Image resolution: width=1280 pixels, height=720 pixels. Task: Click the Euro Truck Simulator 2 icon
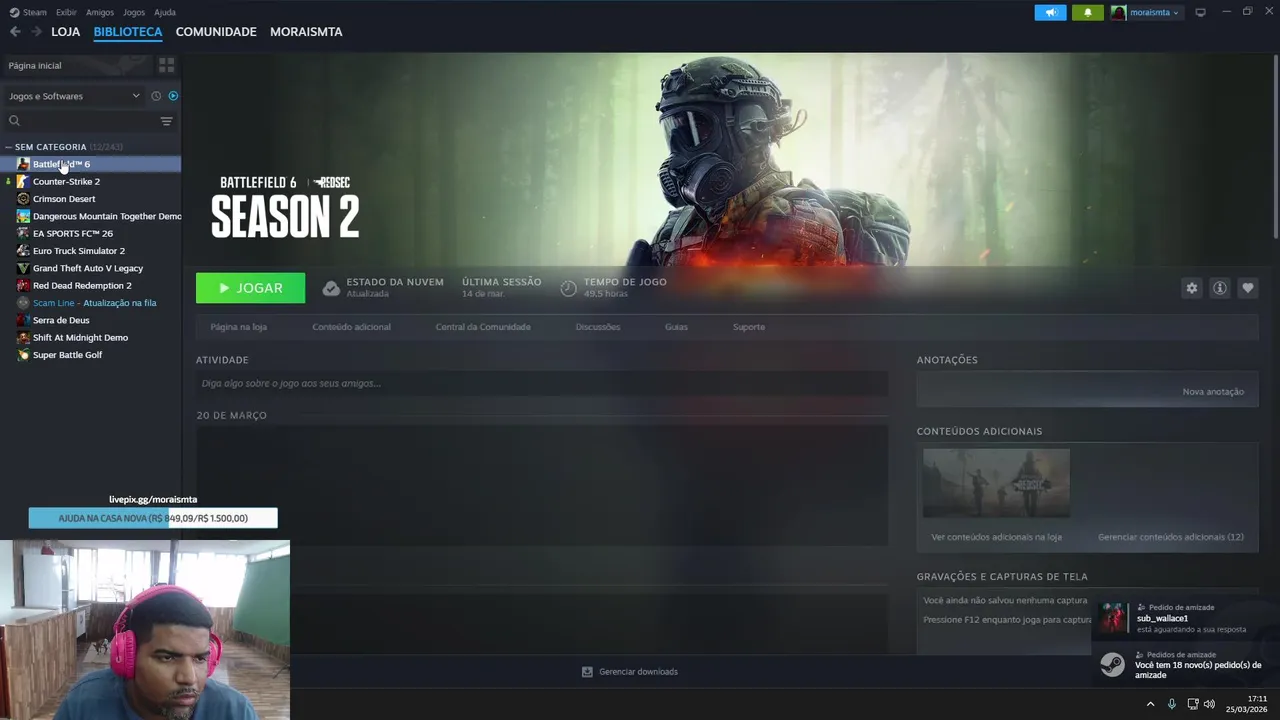(23, 251)
